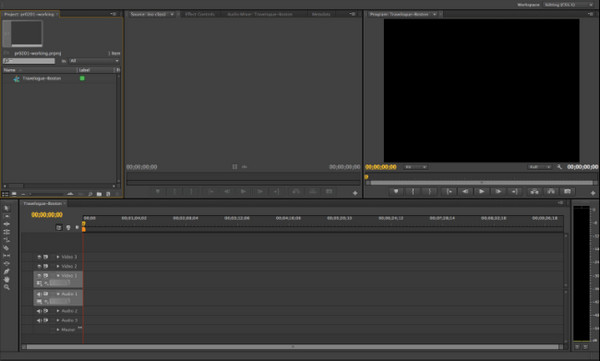Select the Track Select tool

(x=7, y=216)
